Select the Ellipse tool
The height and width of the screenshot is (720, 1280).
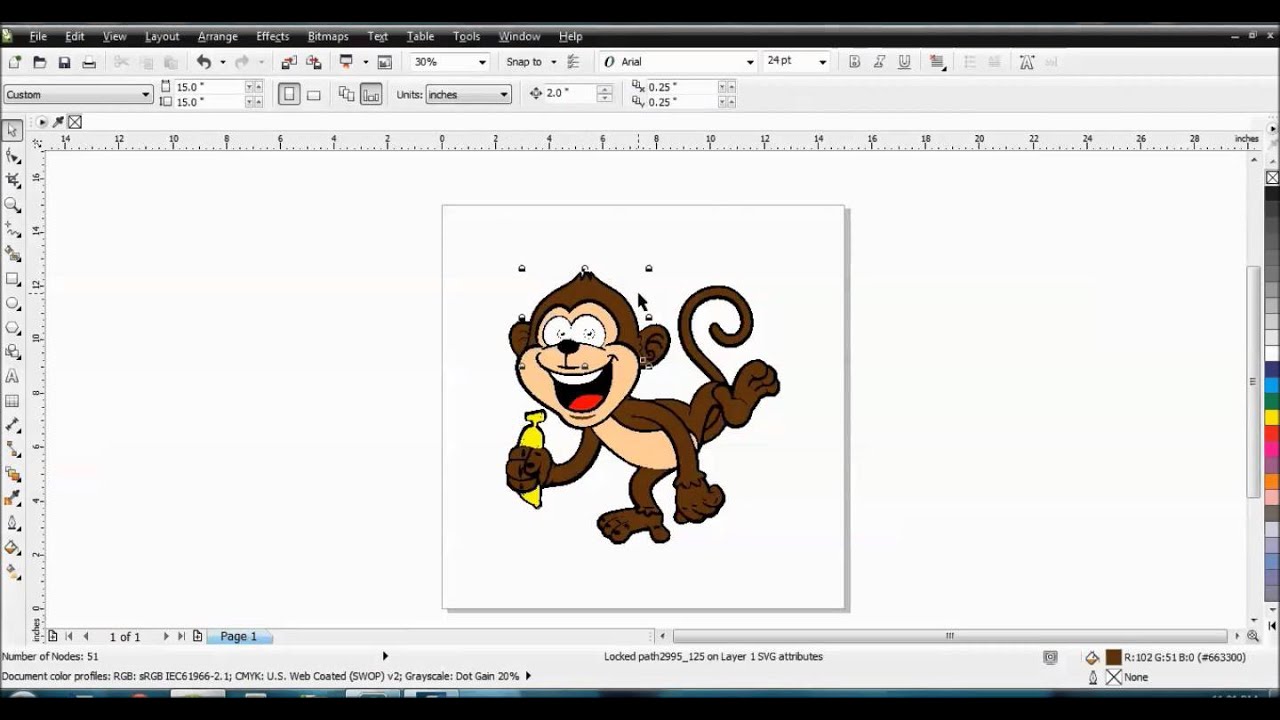12,303
